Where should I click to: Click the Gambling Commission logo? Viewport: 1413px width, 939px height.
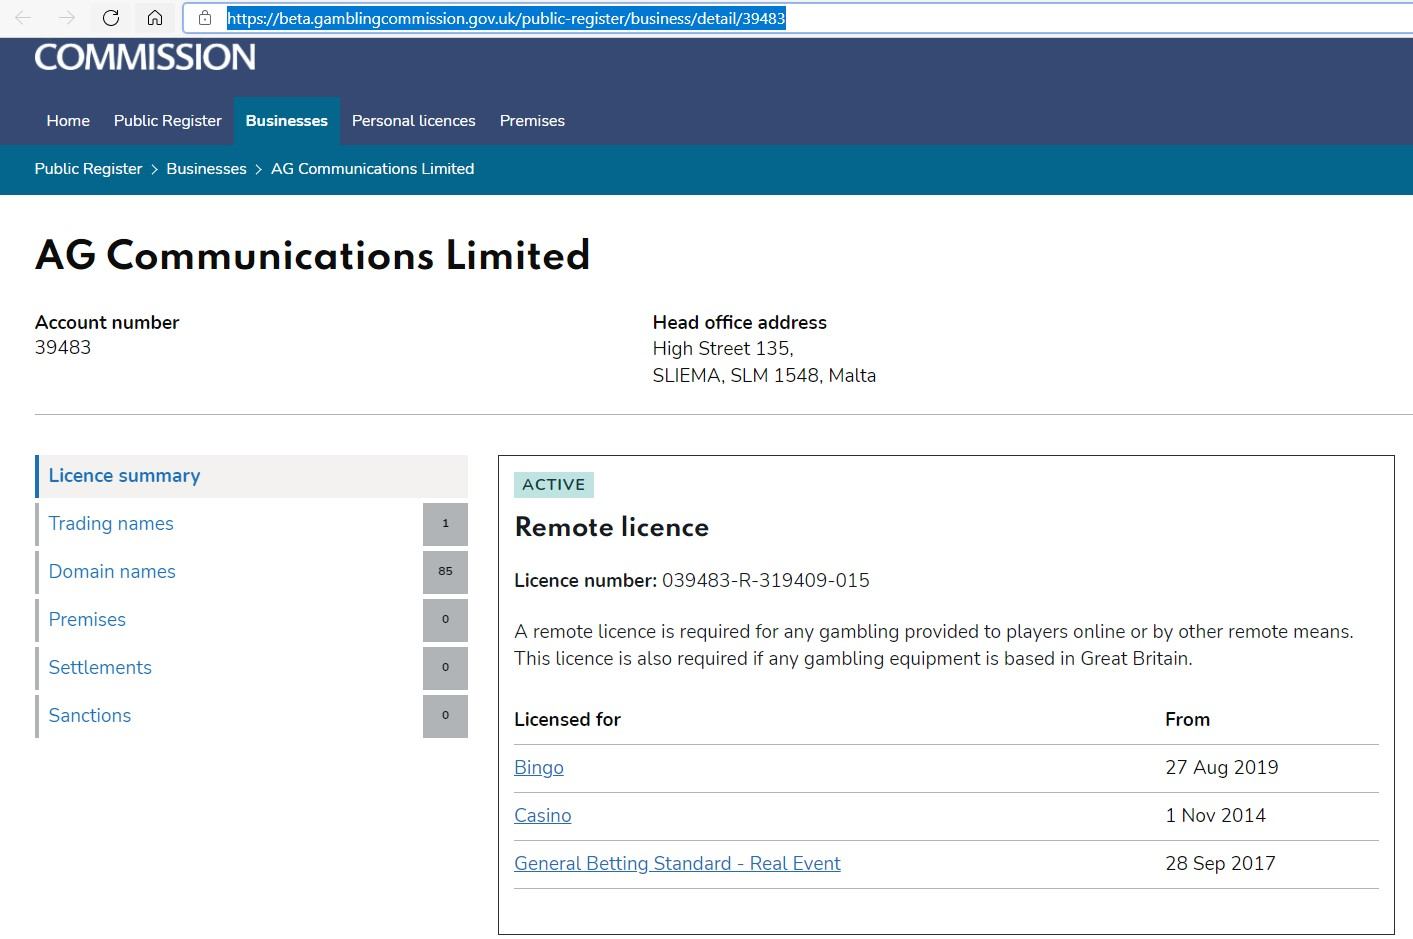coord(145,58)
